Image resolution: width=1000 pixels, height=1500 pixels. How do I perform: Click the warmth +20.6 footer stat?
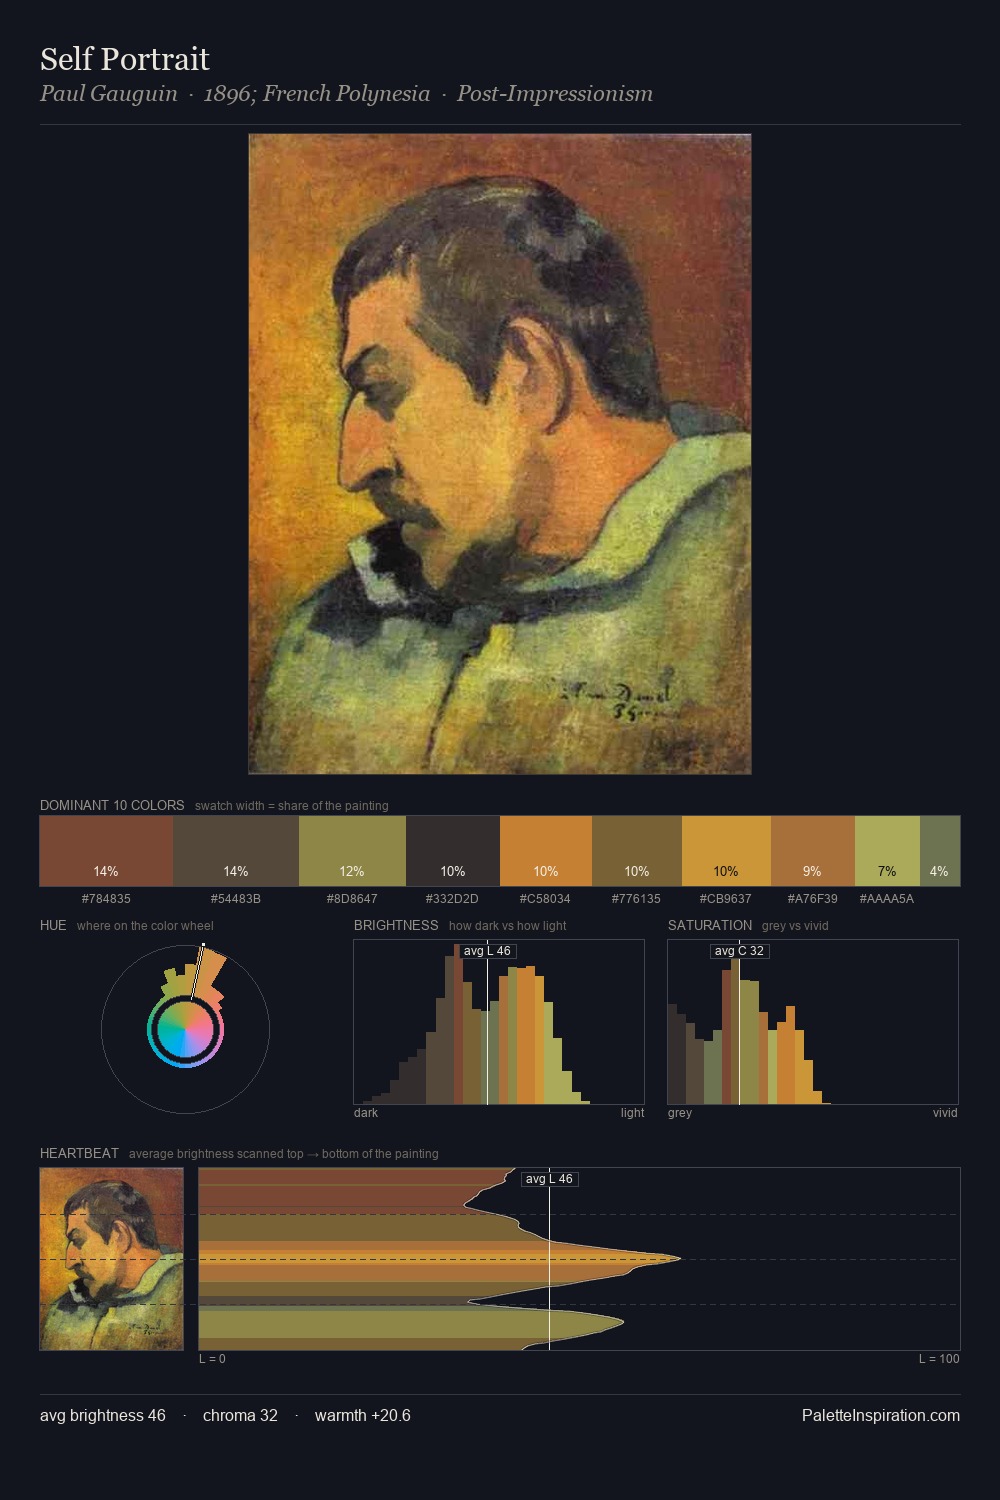point(363,1415)
